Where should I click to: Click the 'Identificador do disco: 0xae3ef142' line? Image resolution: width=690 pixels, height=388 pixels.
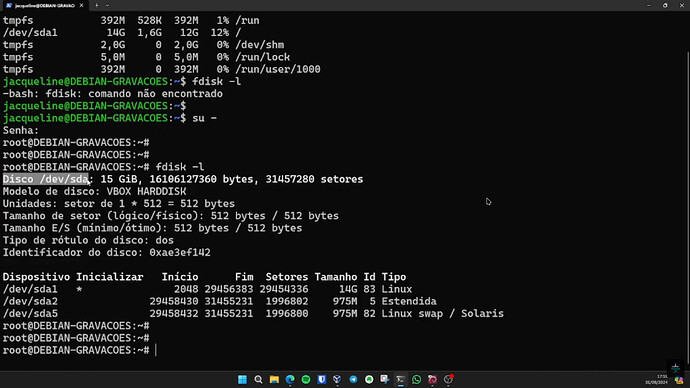pos(106,253)
